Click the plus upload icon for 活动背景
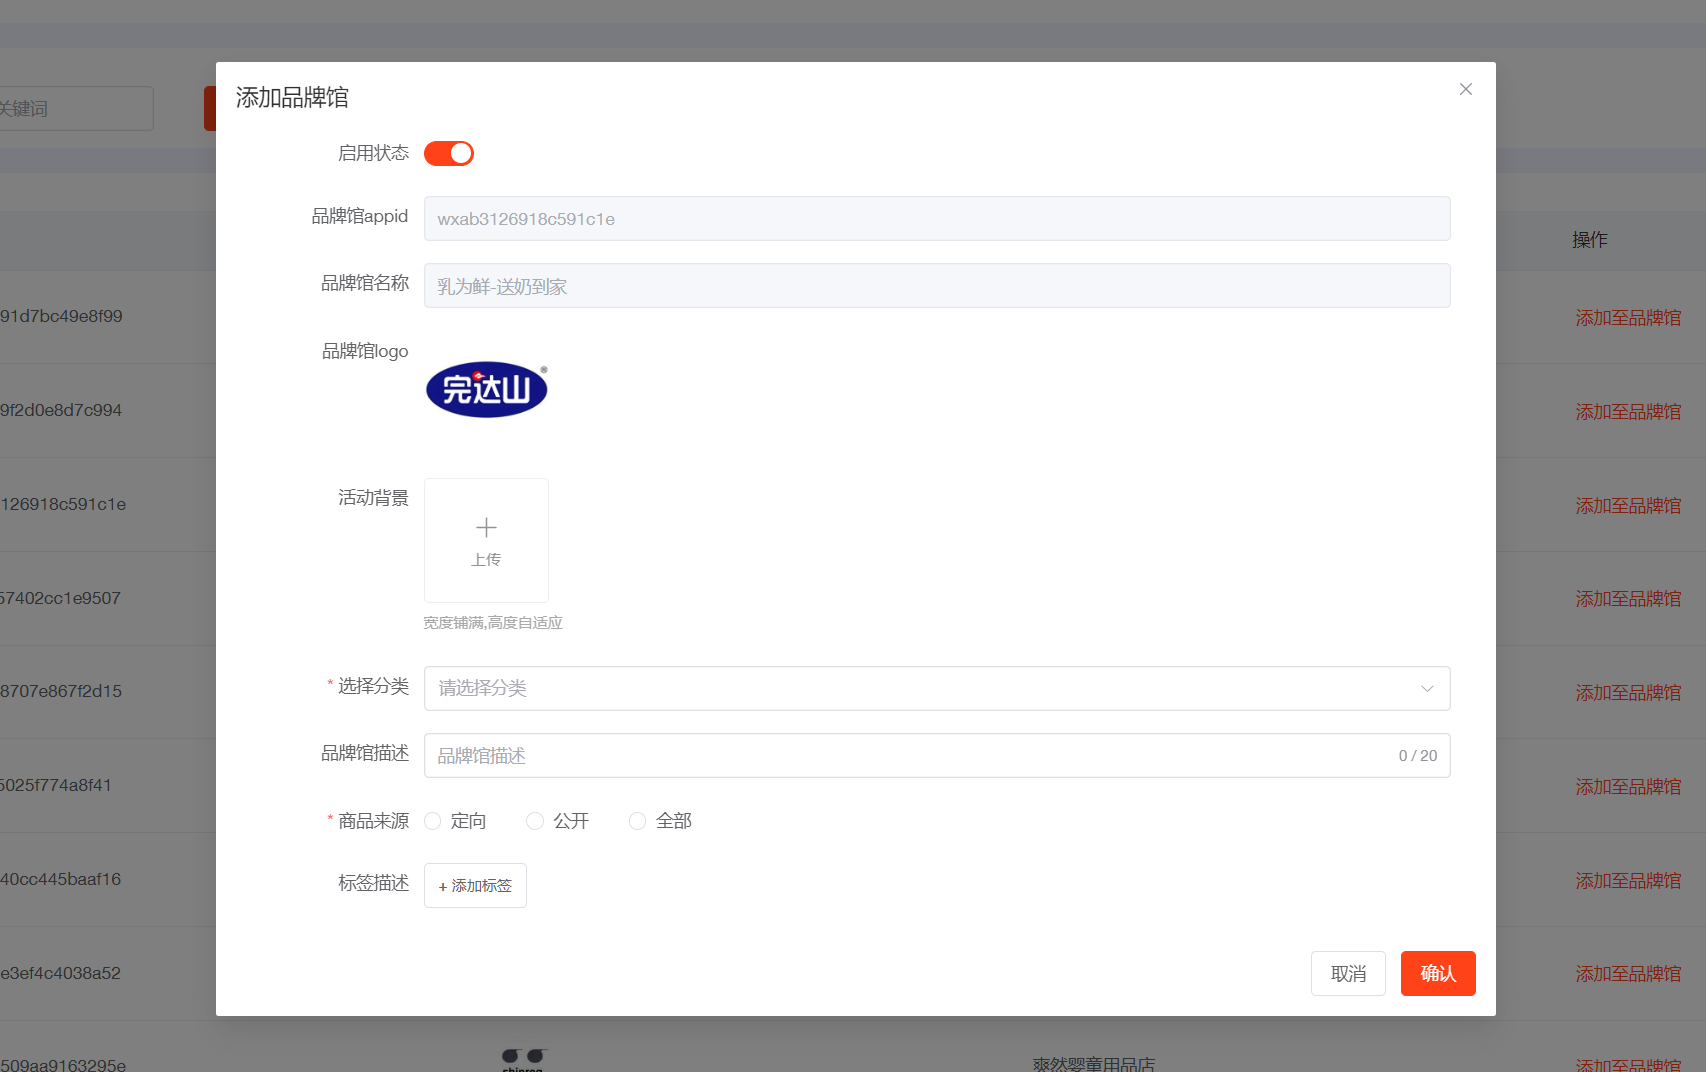 486,528
